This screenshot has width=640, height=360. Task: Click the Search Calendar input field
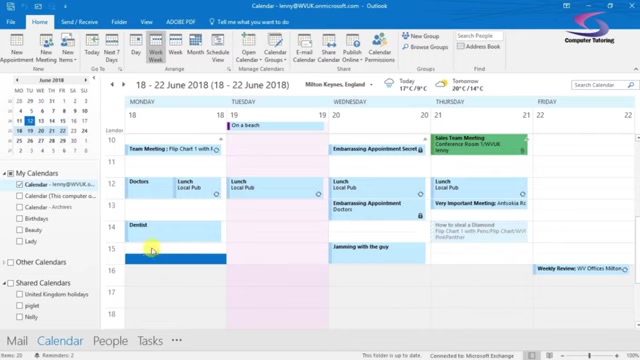599,85
